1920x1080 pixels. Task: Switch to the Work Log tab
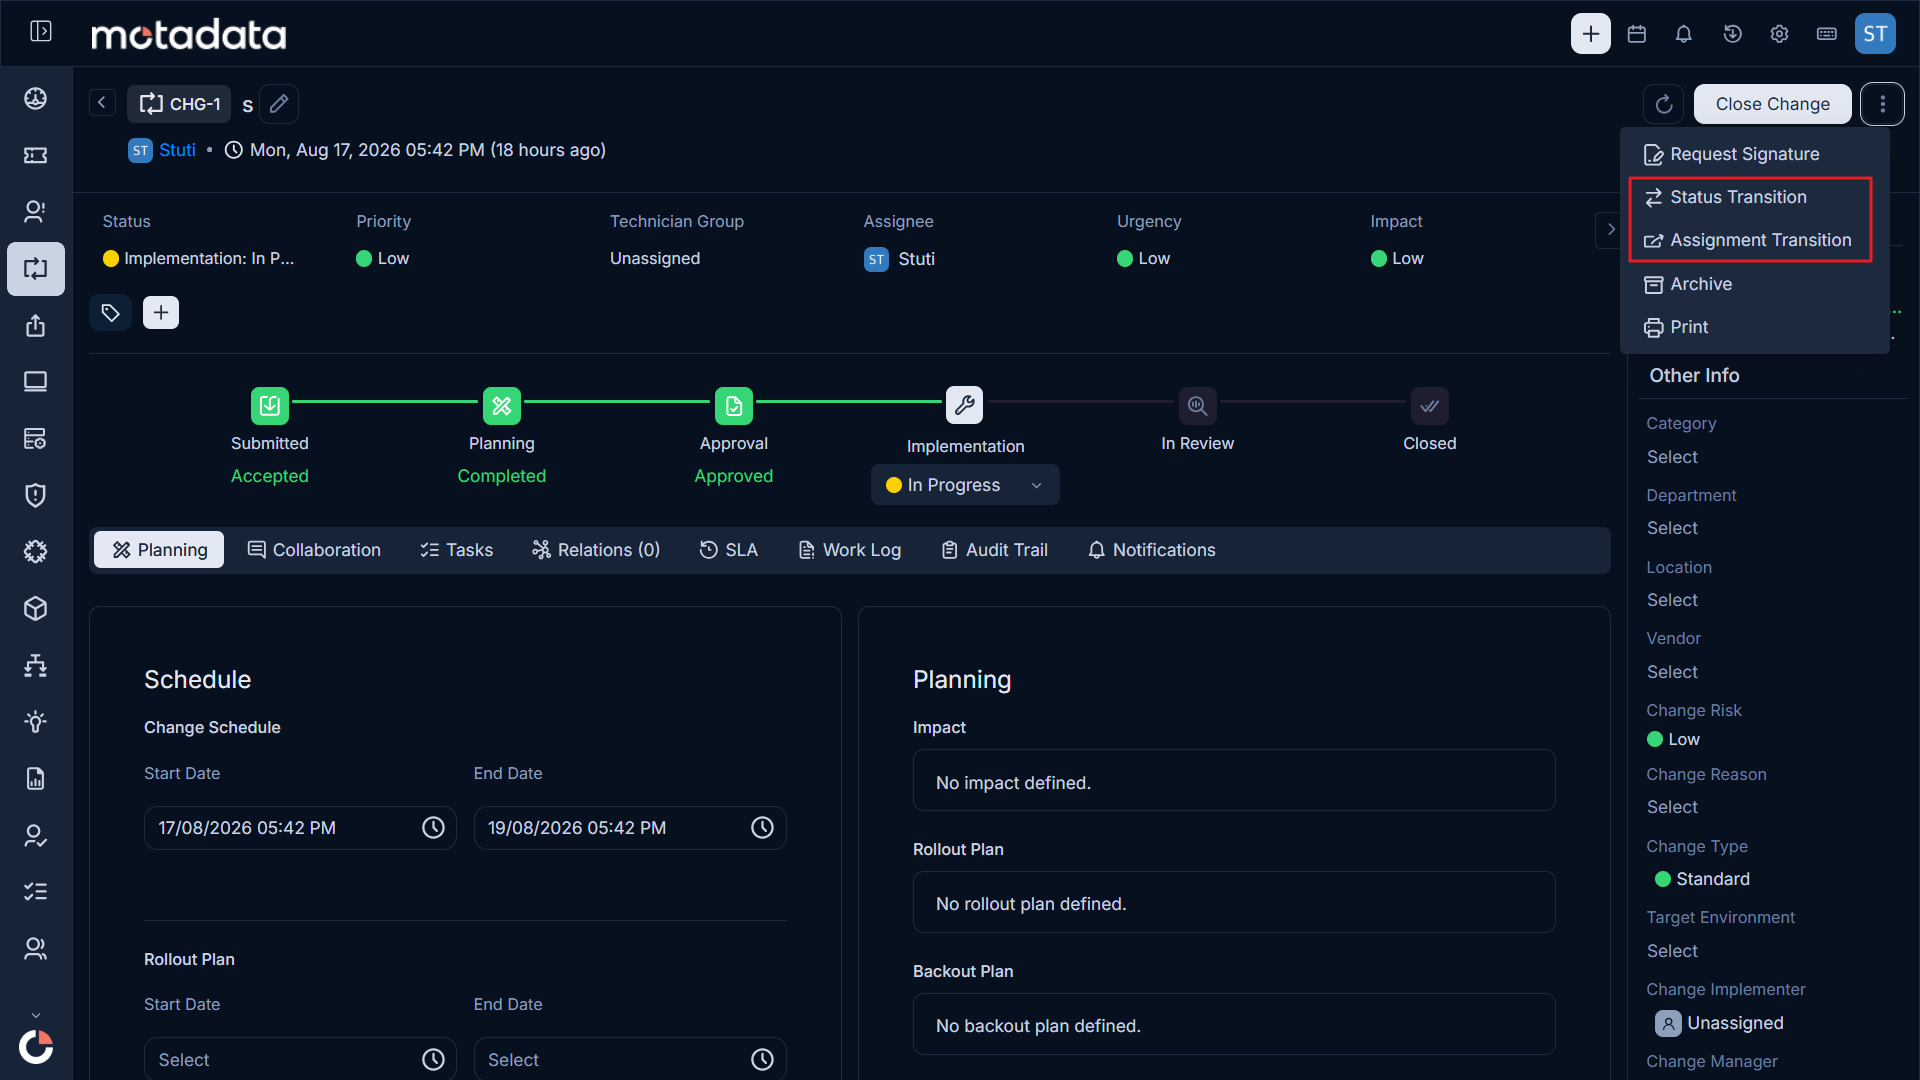tap(850, 550)
